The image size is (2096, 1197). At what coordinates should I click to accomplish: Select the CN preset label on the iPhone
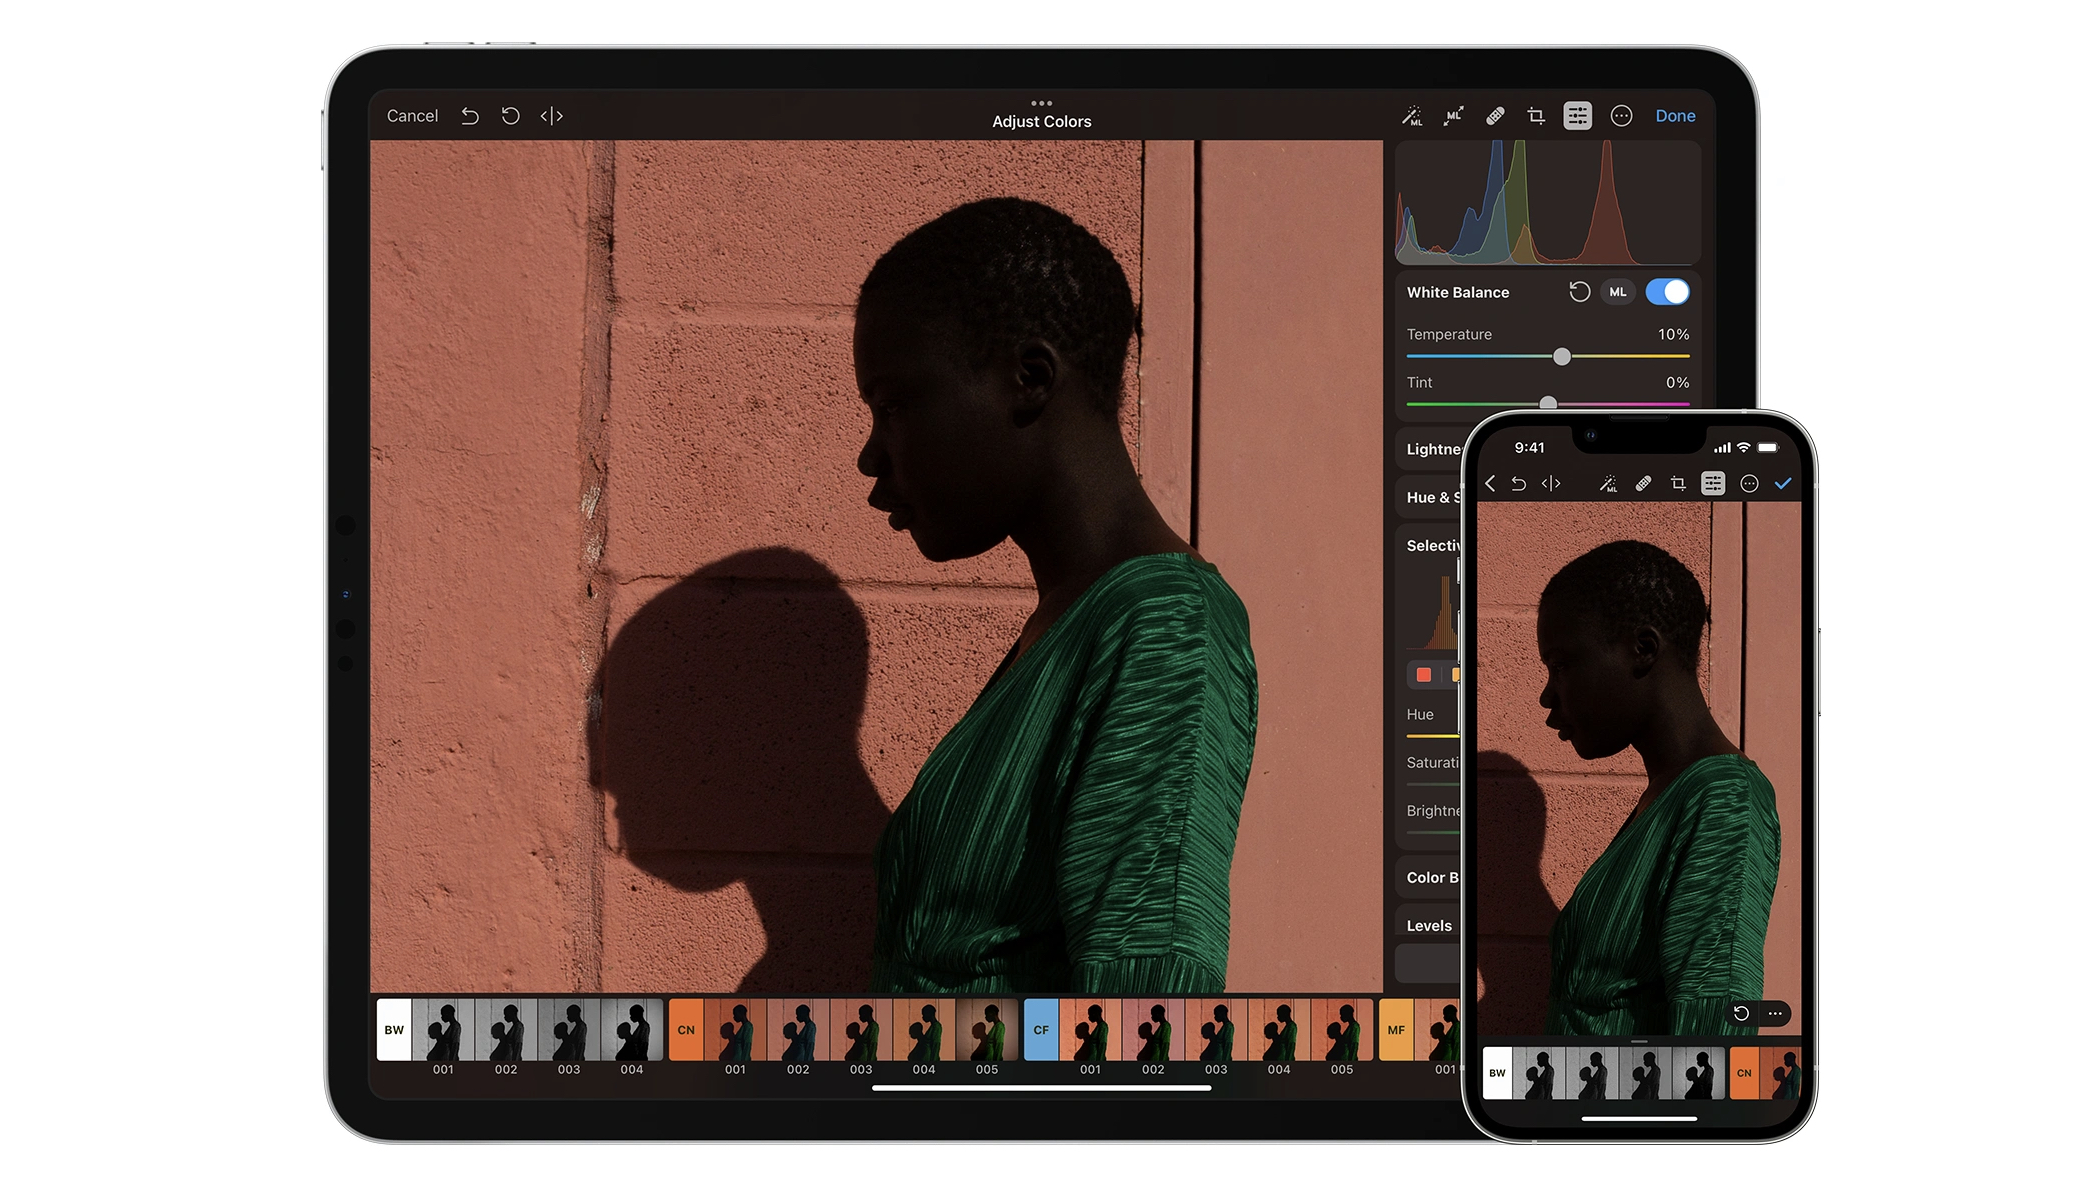click(x=1744, y=1073)
